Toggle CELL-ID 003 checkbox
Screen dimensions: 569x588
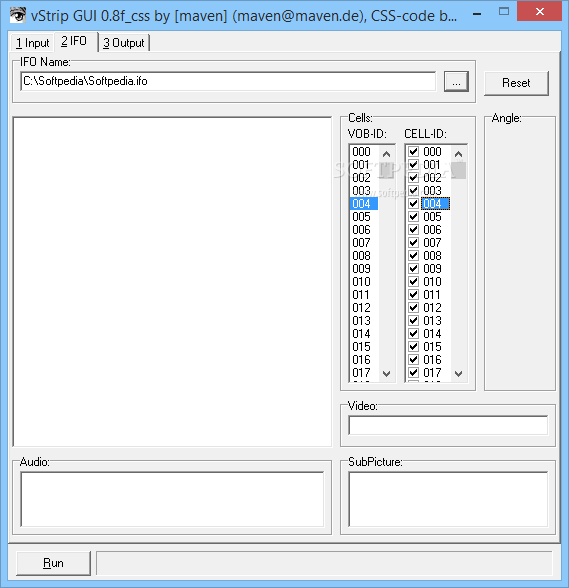(413, 190)
